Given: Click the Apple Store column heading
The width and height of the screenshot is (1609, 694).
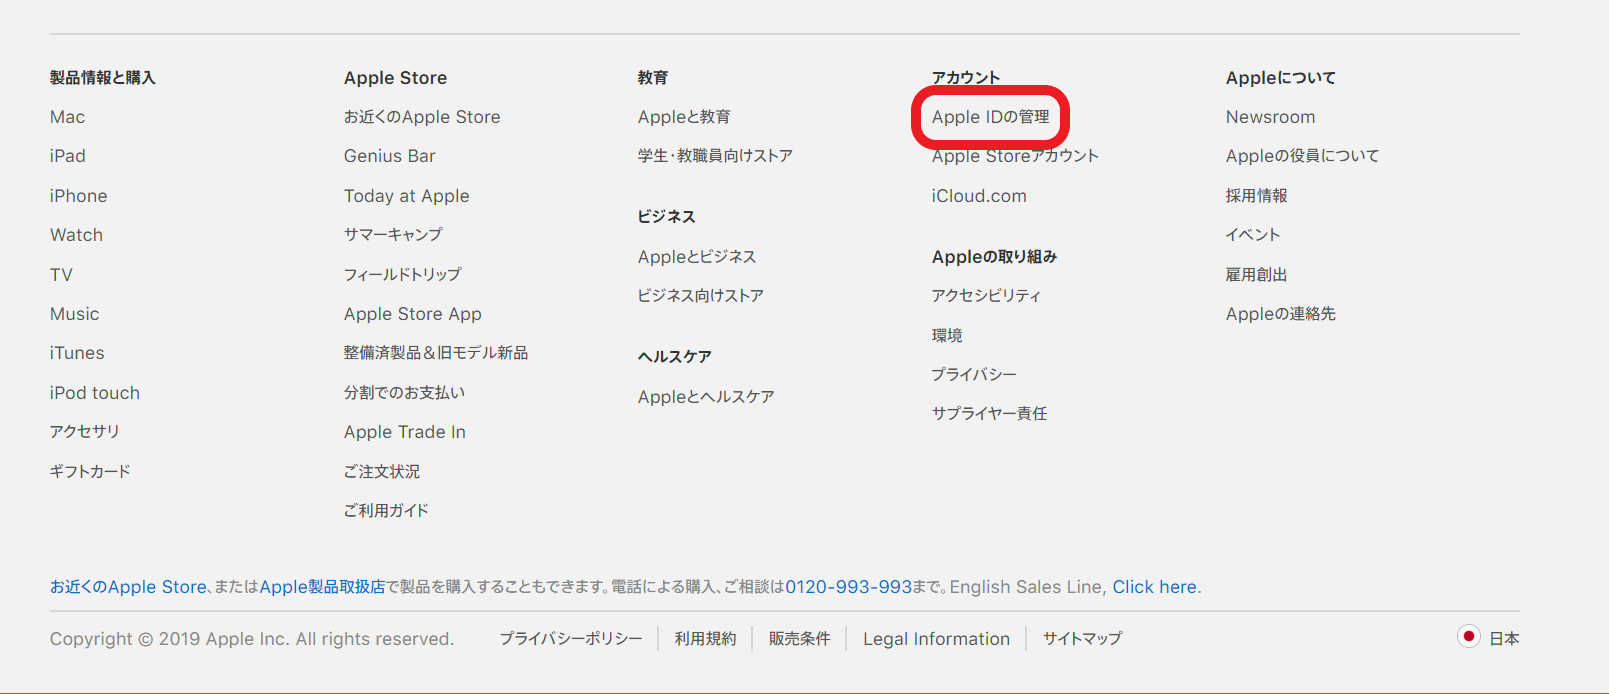Looking at the screenshot, I should pos(396,78).
